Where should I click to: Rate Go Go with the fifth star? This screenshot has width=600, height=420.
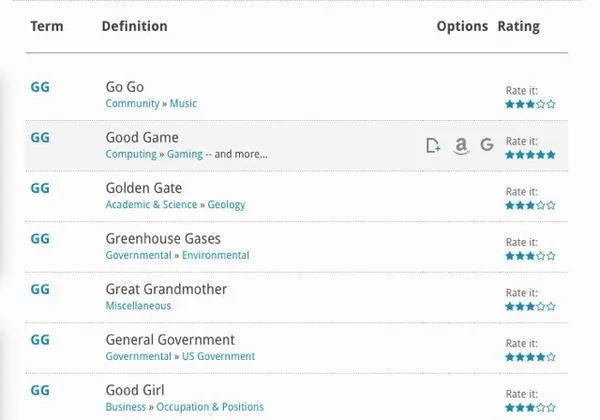point(551,104)
